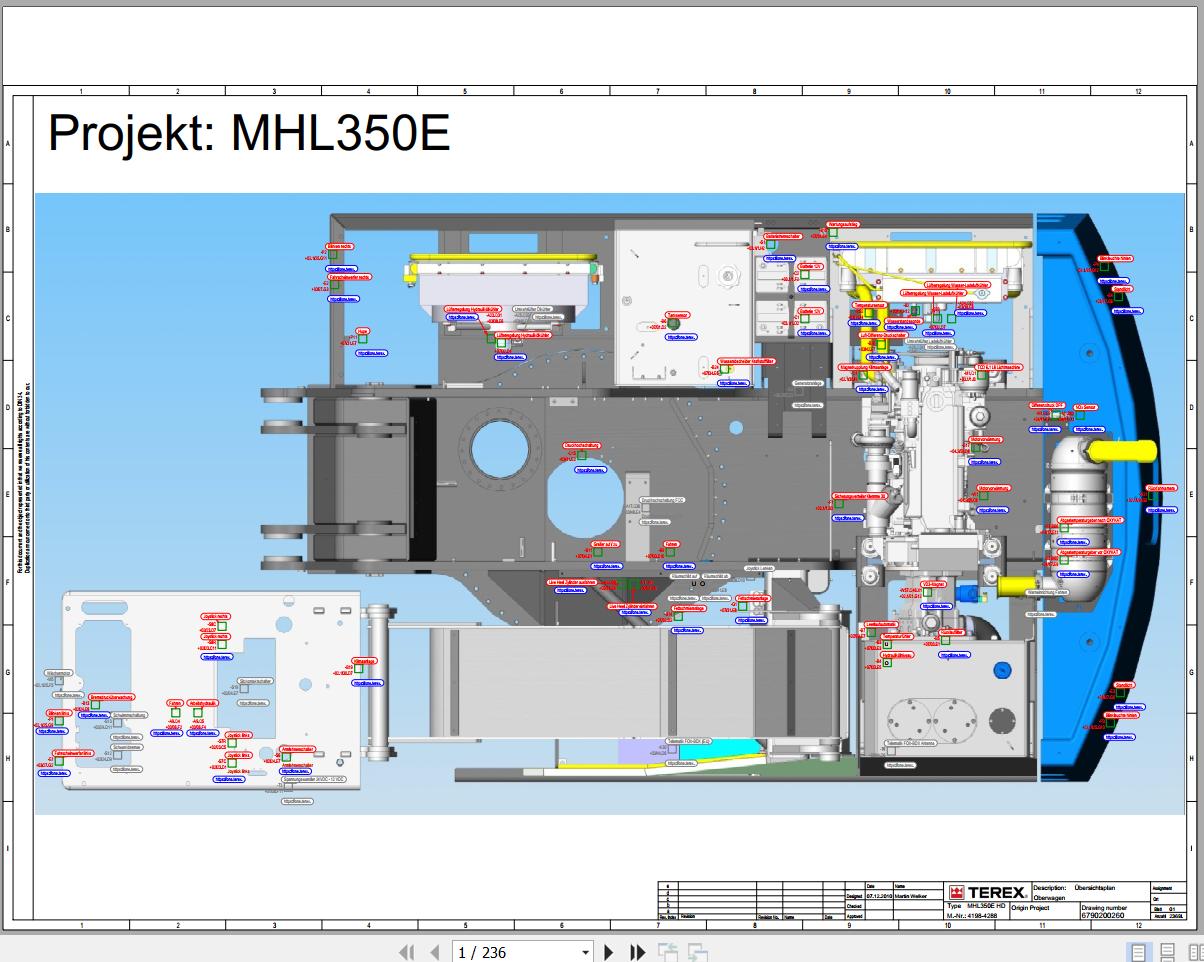Click the 'Origin Project' field
This screenshot has width=1204, height=962.
(1030, 908)
